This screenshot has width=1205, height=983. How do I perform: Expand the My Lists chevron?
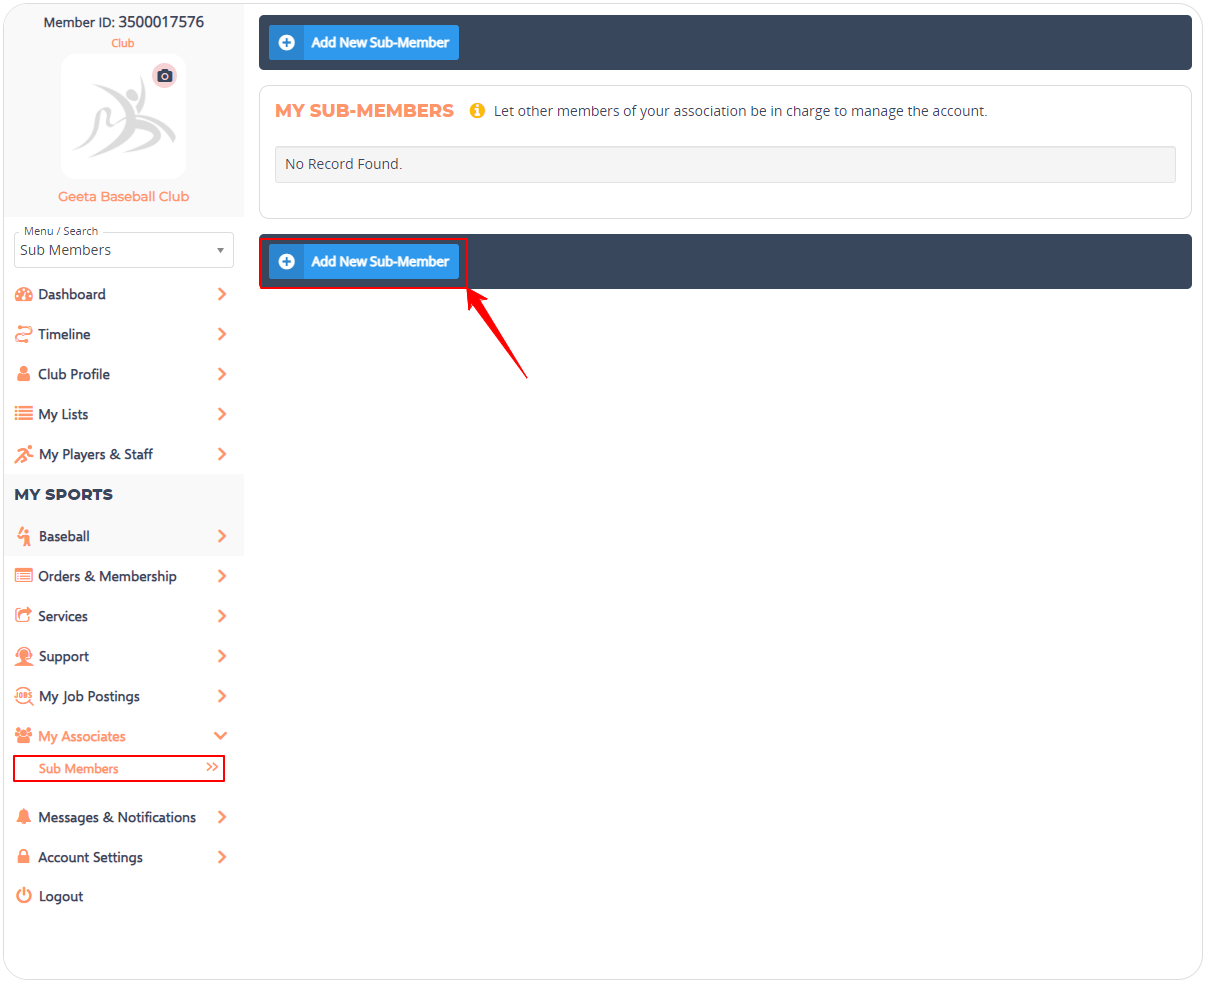(x=222, y=414)
